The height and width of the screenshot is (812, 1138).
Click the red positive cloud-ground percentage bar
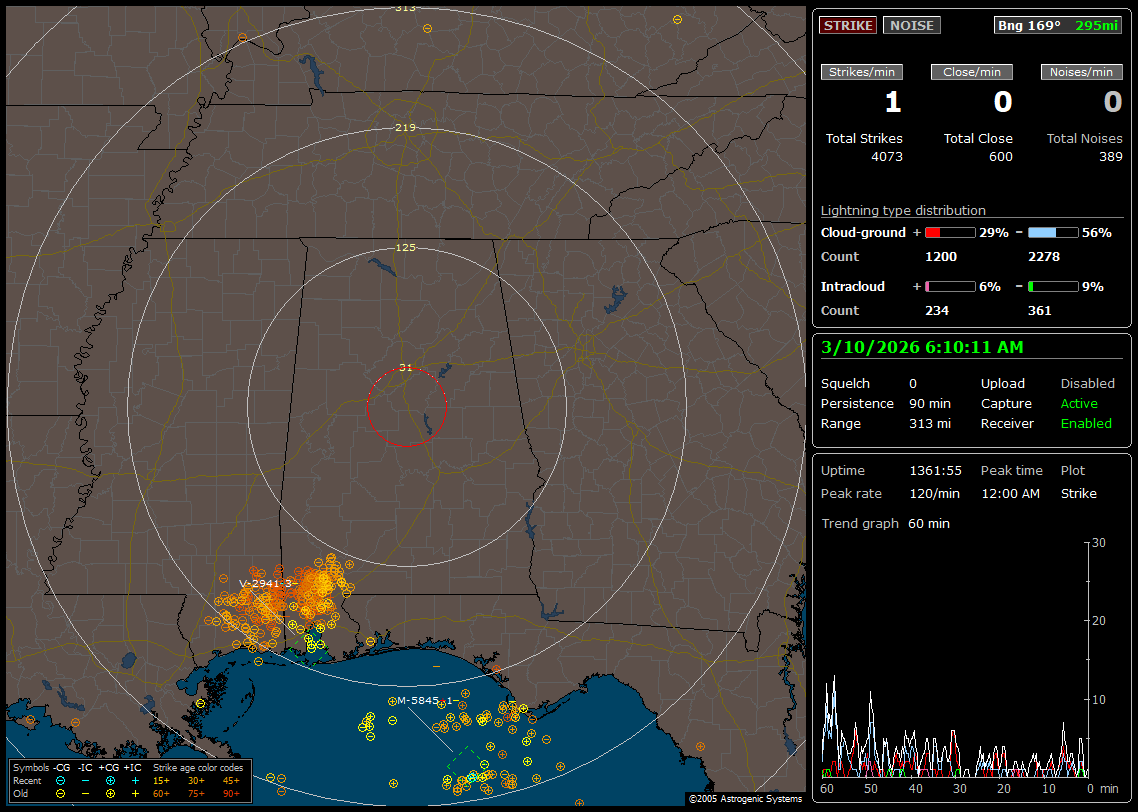[949, 232]
